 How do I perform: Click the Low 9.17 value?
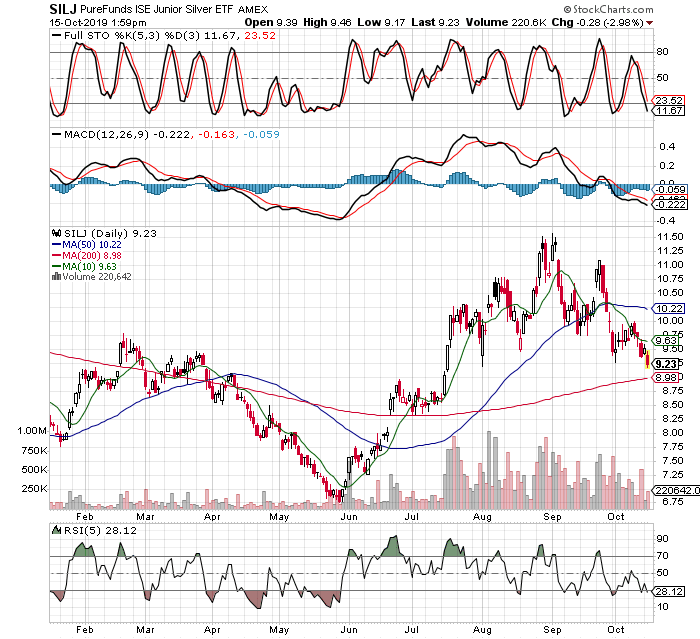coord(382,22)
